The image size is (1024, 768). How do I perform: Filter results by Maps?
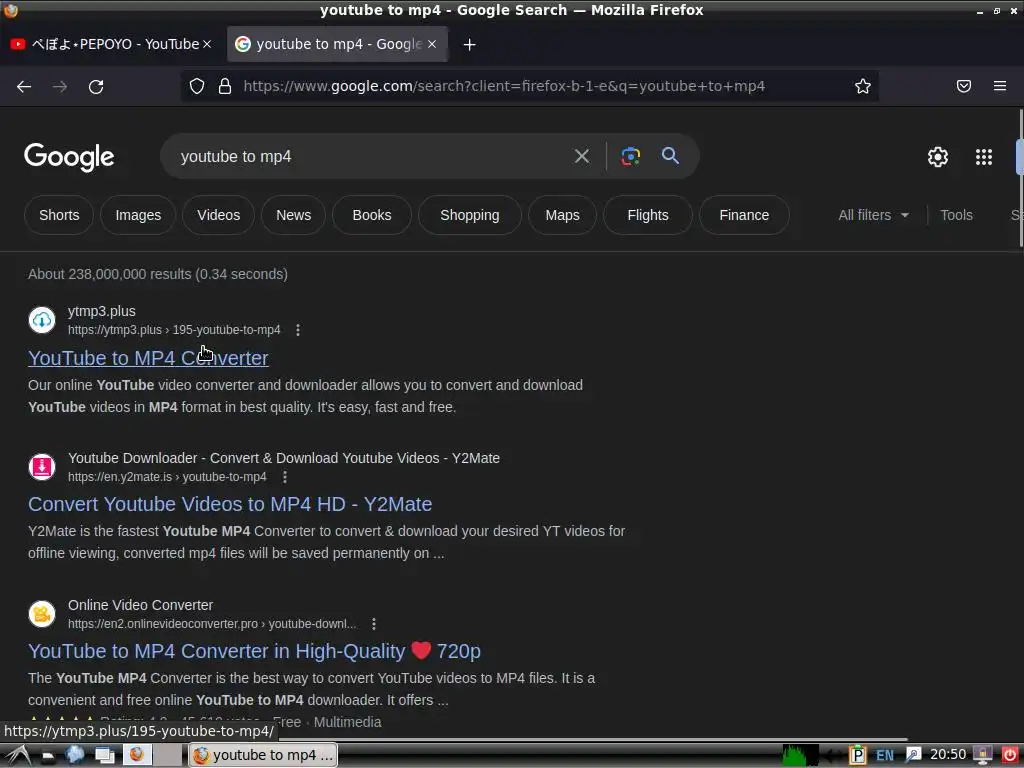562,215
